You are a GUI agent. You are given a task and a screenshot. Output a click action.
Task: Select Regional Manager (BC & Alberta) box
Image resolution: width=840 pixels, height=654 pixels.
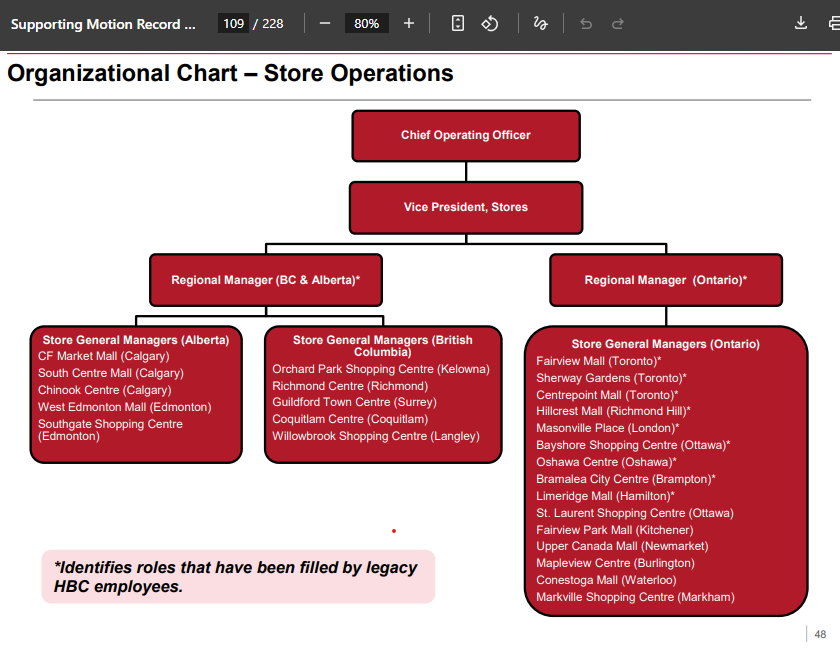[x=266, y=280]
